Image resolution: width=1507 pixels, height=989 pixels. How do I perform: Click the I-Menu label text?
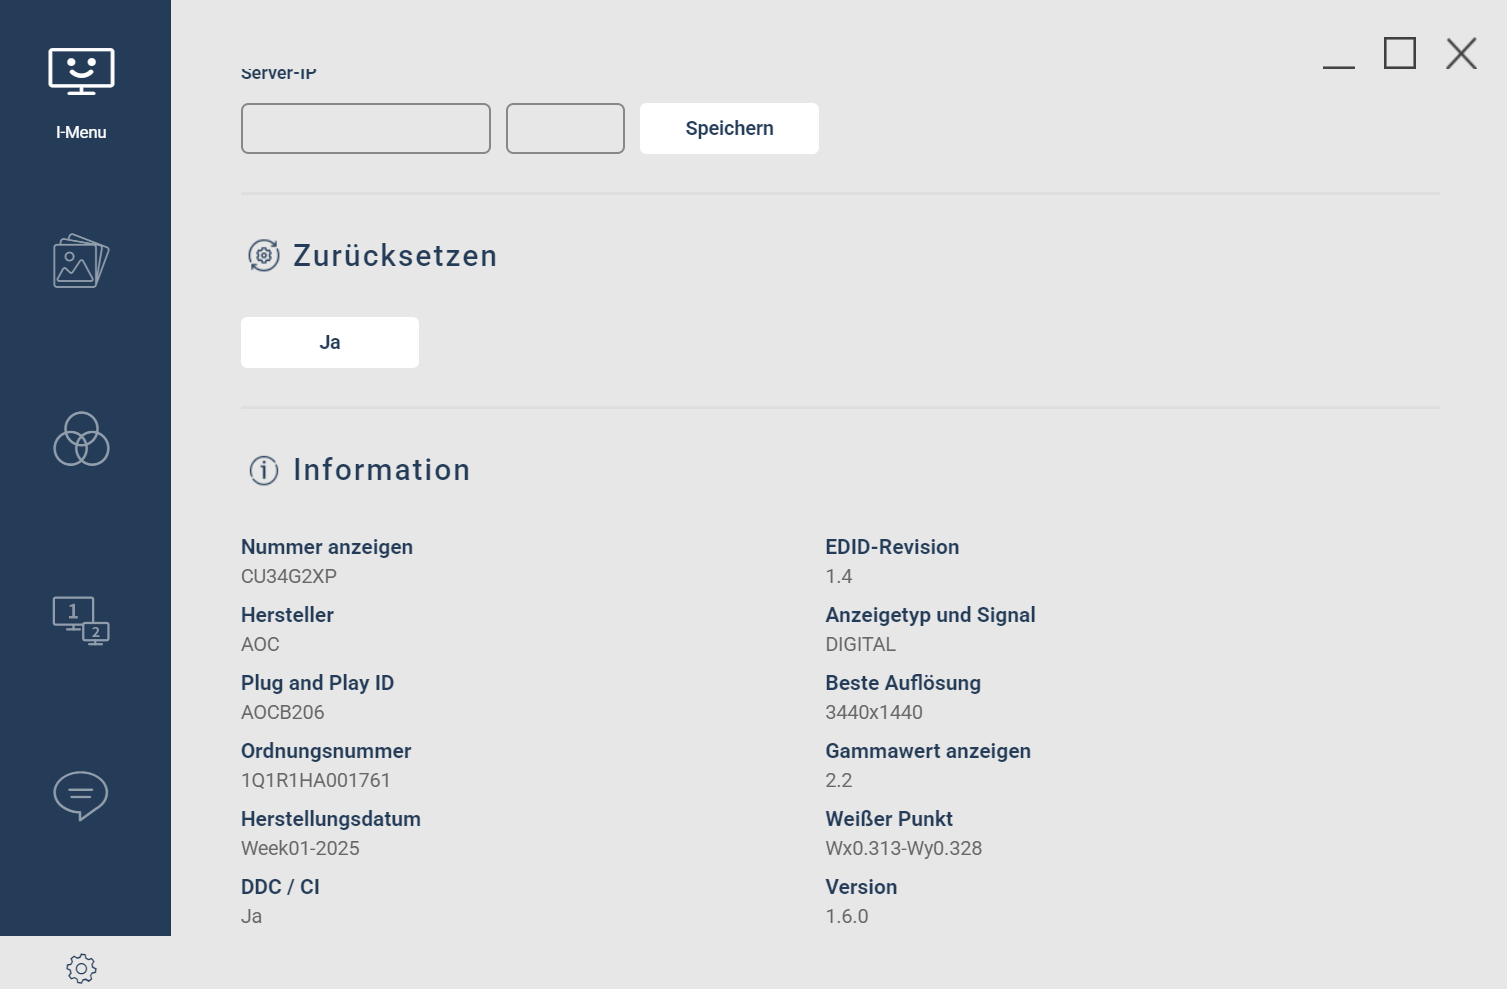81,132
